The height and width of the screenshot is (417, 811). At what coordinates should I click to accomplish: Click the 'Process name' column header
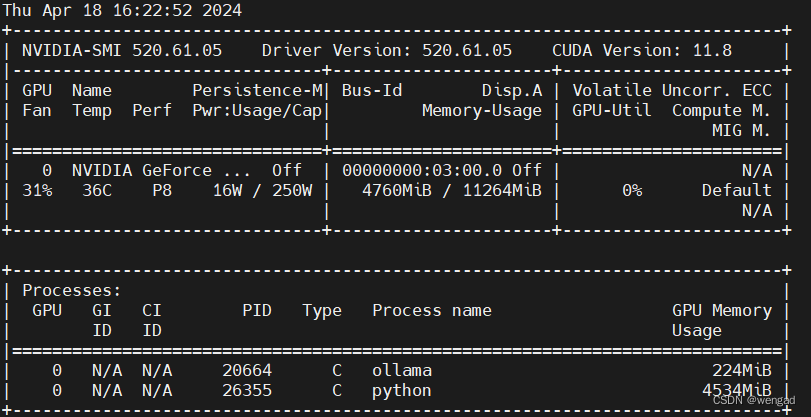[432, 311]
